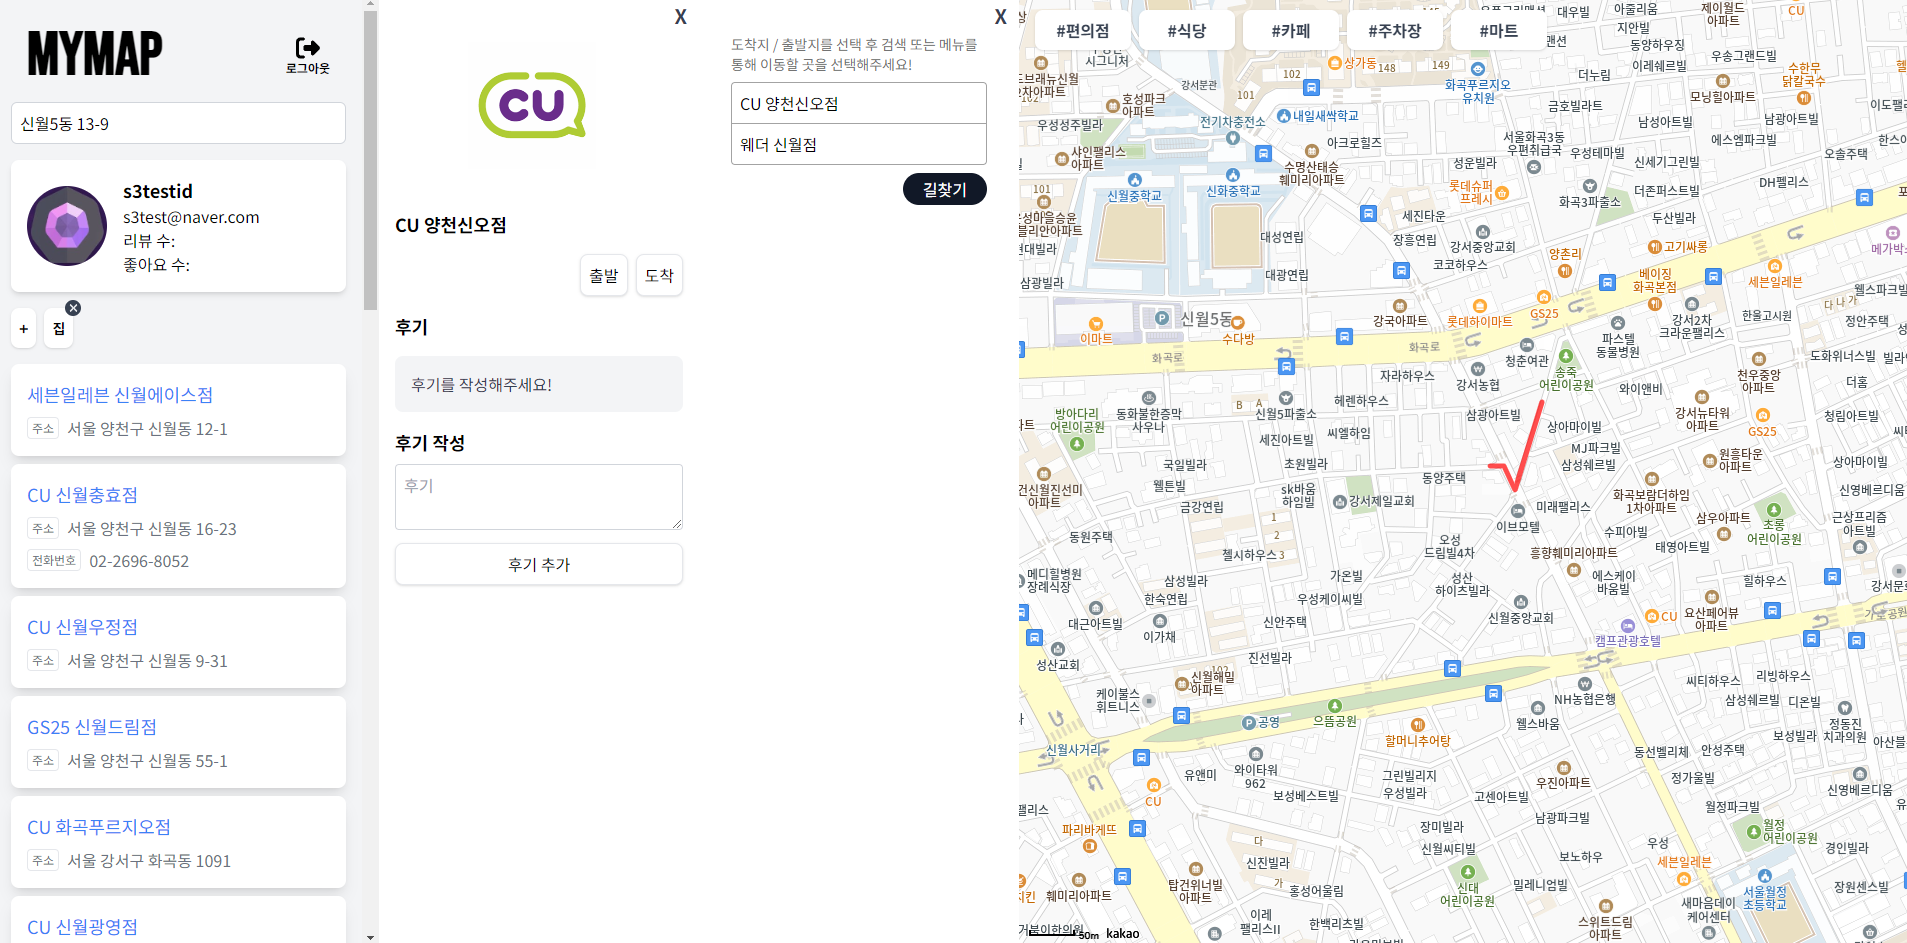Start route search with 길찾기 button

click(945, 189)
